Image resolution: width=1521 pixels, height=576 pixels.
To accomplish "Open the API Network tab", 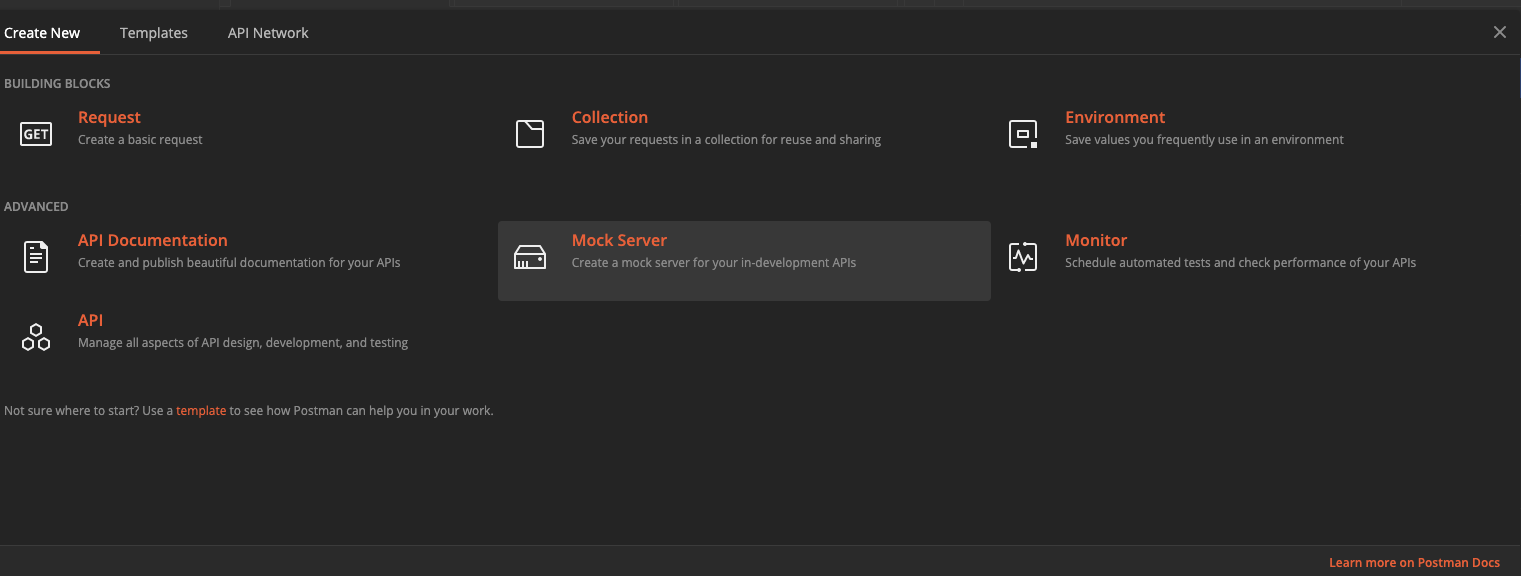I will coord(268,33).
